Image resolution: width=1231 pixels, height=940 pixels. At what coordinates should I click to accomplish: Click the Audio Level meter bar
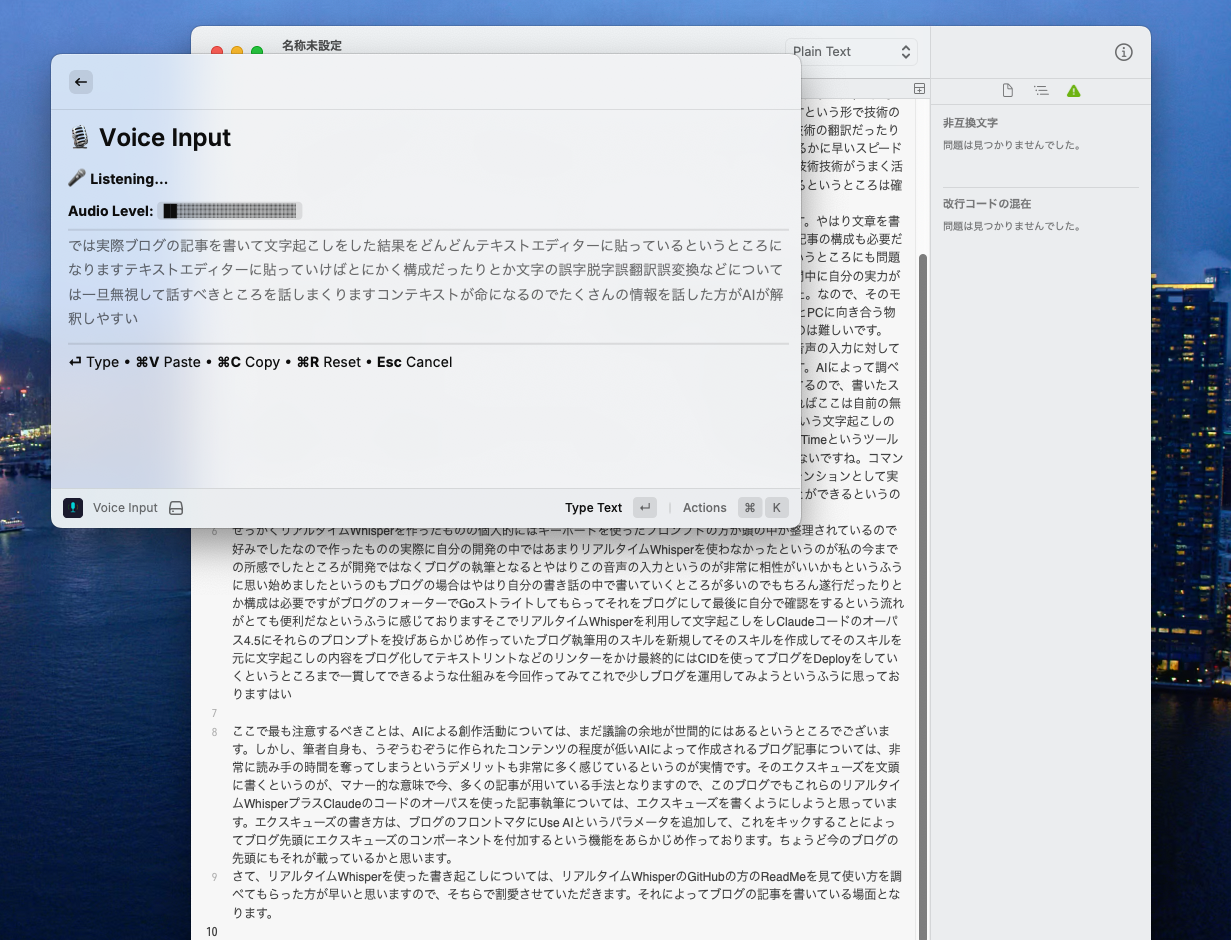point(231,211)
